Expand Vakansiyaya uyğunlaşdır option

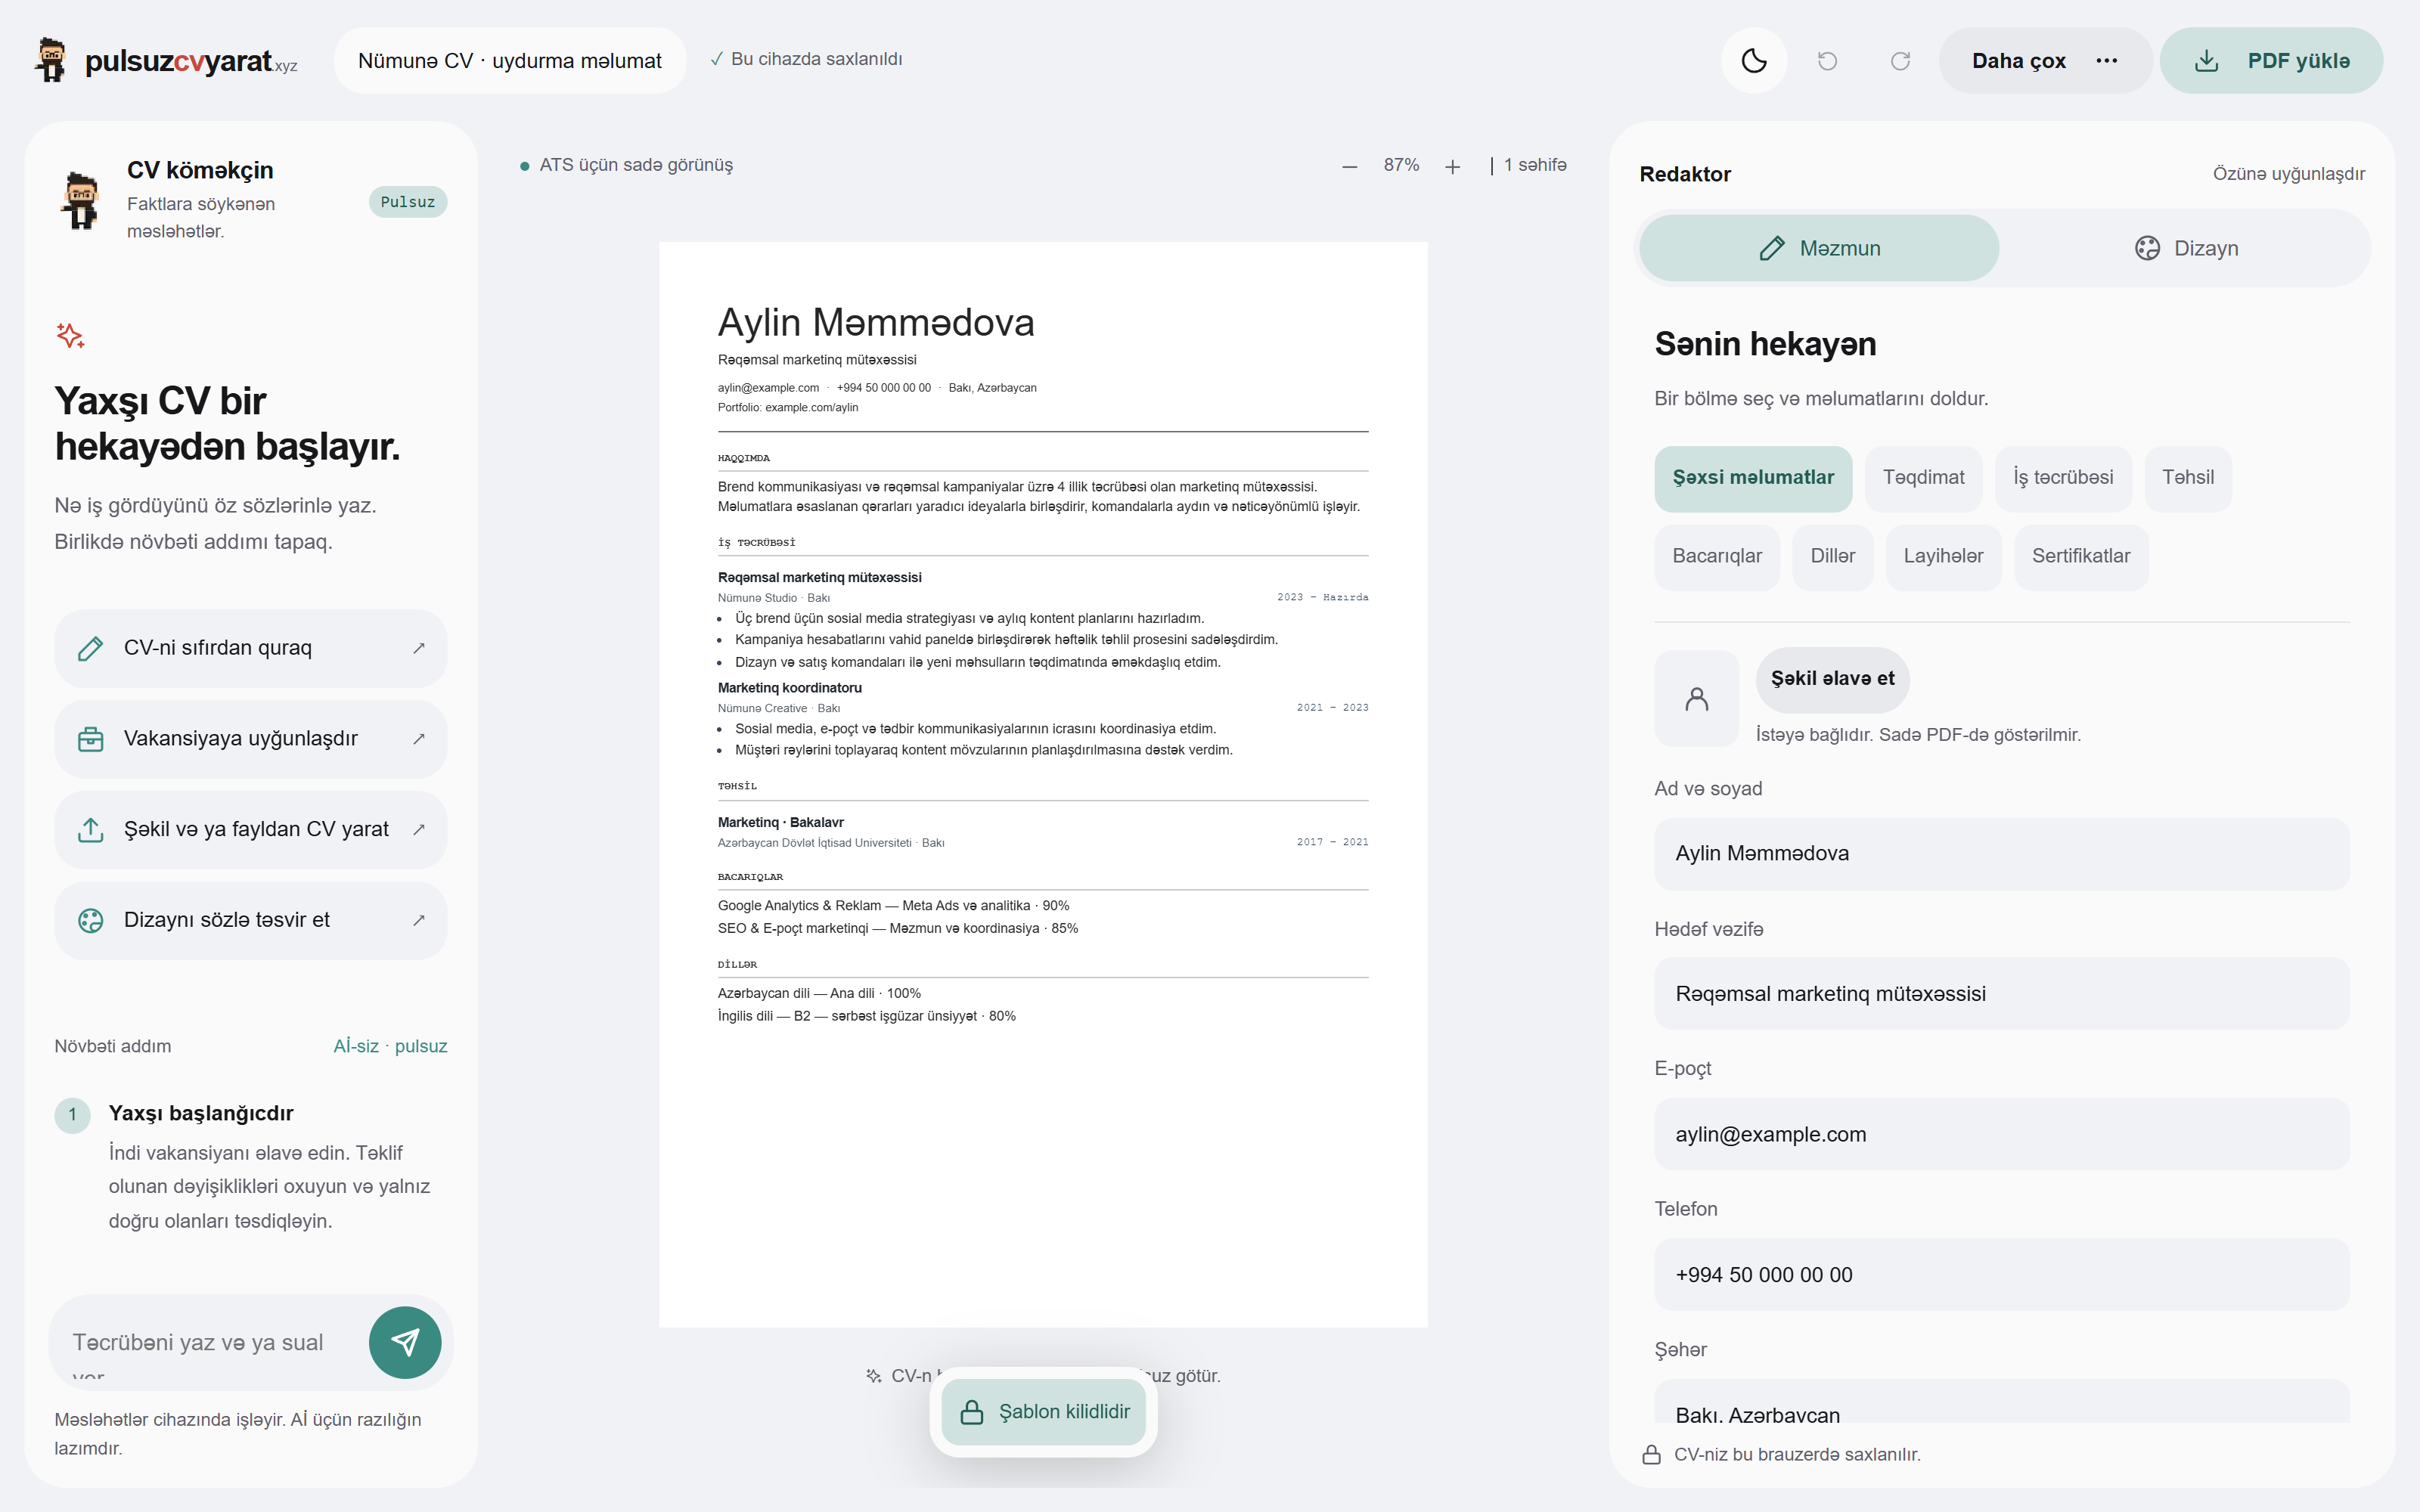click(x=251, y=739)
